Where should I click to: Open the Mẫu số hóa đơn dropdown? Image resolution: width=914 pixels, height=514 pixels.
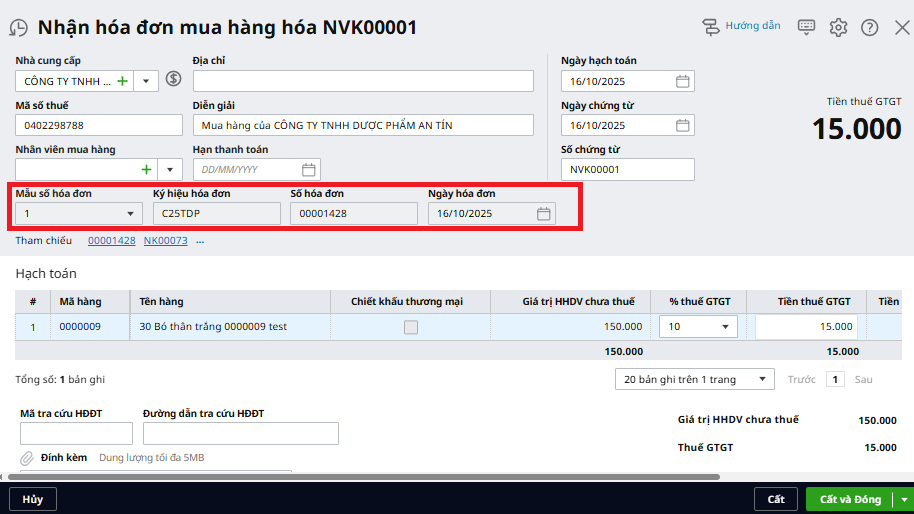coord(131,213)
